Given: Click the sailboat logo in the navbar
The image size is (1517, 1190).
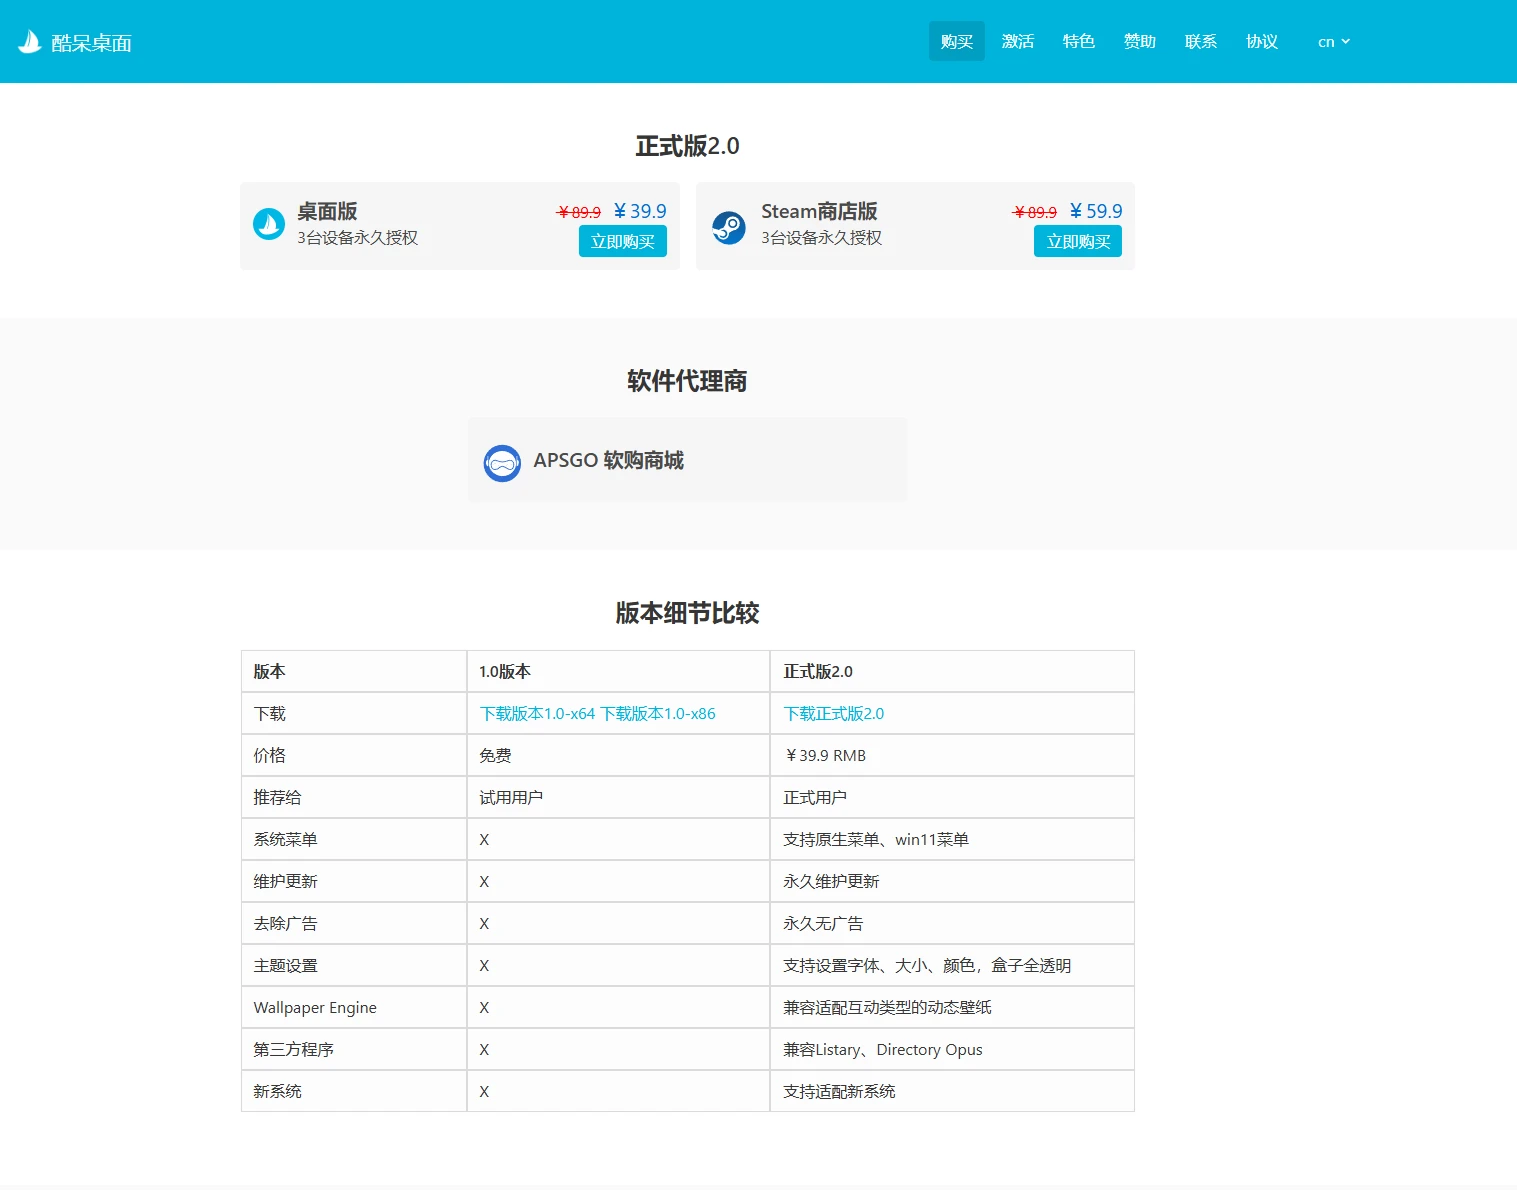Looking at the screenshot, I should pos(29,40).
